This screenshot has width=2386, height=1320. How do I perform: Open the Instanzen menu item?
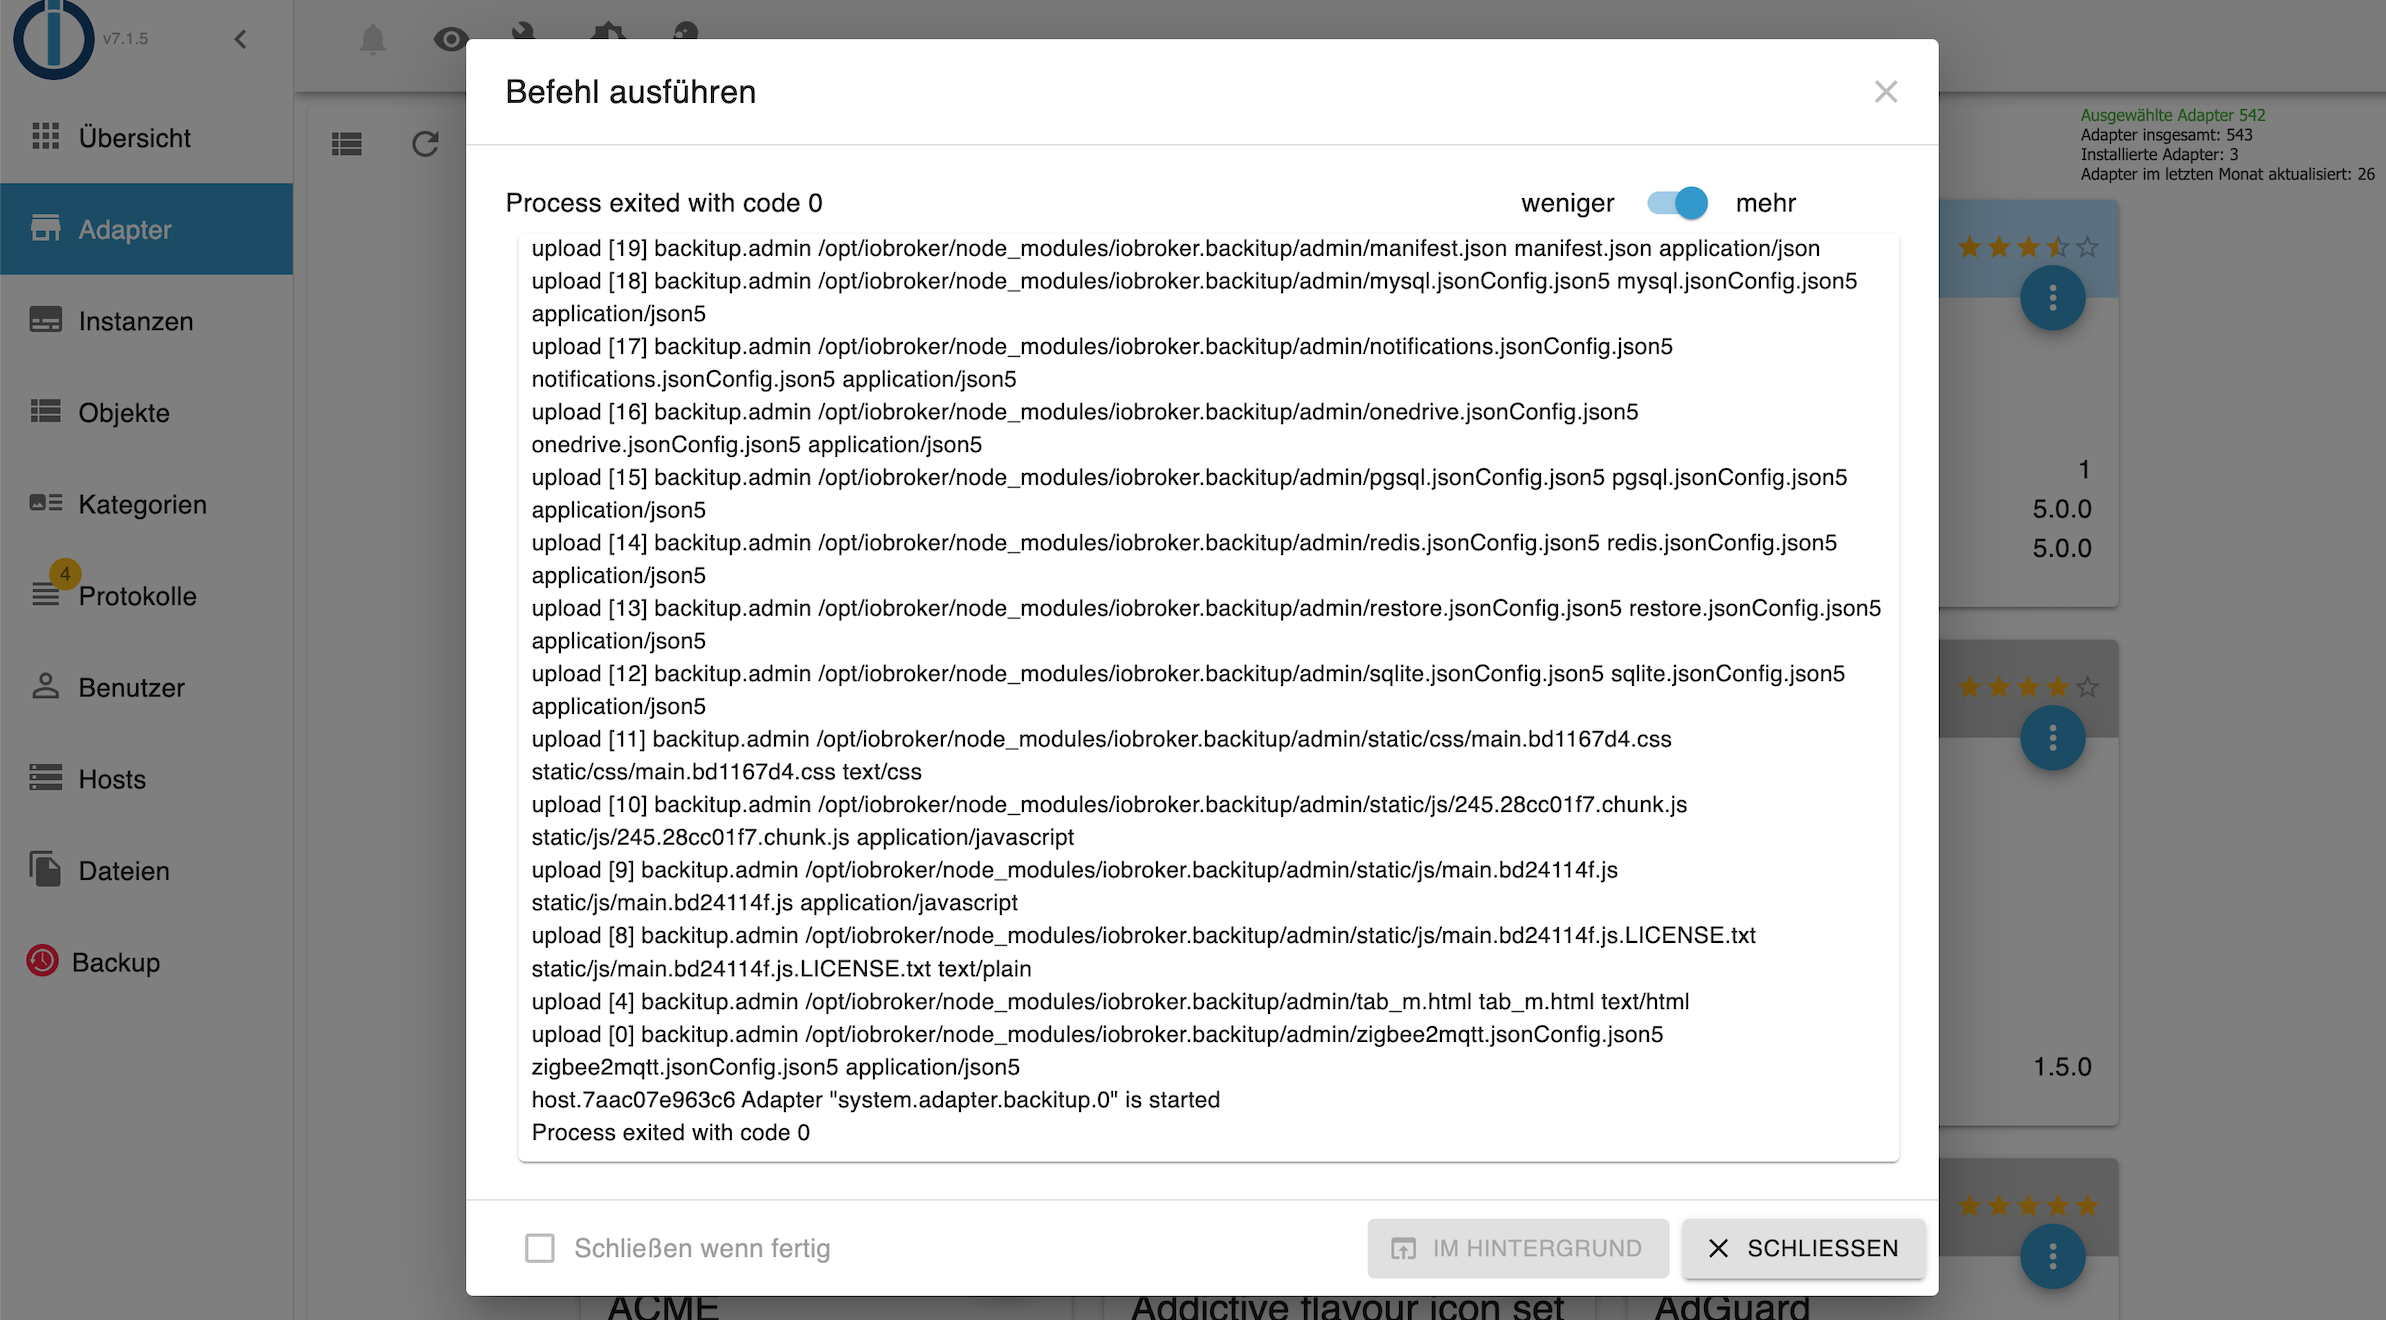click(x=135, y=321)
